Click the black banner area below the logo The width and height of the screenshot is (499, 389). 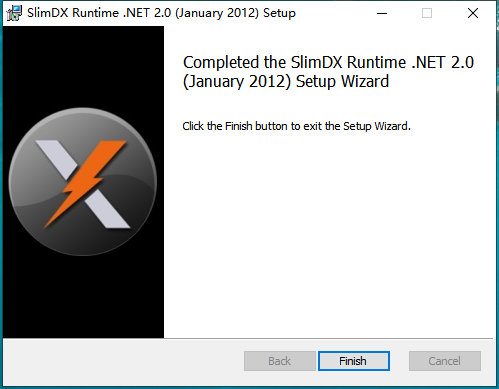(83, 297)
